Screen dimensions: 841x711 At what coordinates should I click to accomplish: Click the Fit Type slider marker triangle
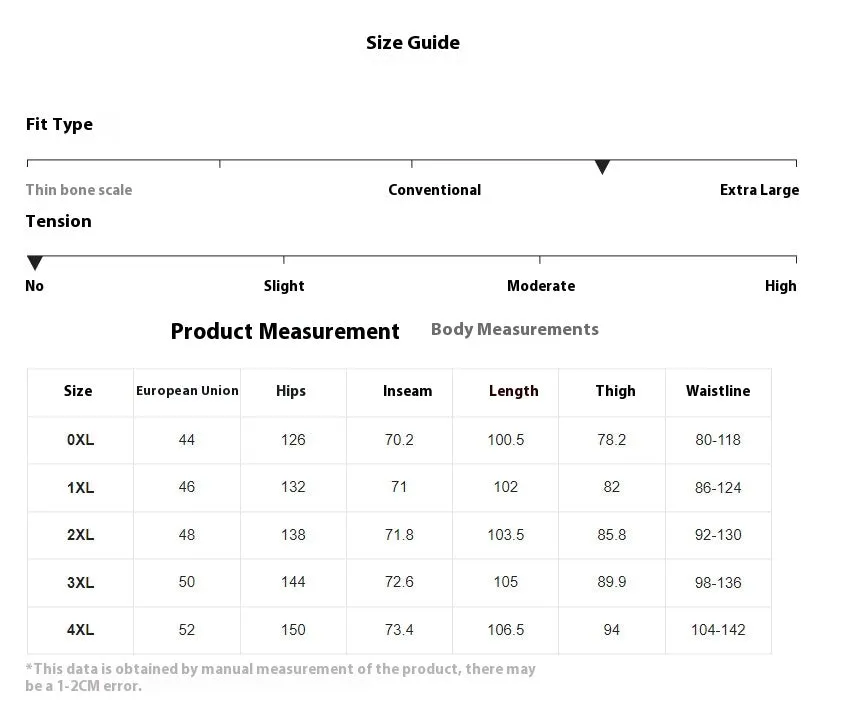tap(602, 167)
